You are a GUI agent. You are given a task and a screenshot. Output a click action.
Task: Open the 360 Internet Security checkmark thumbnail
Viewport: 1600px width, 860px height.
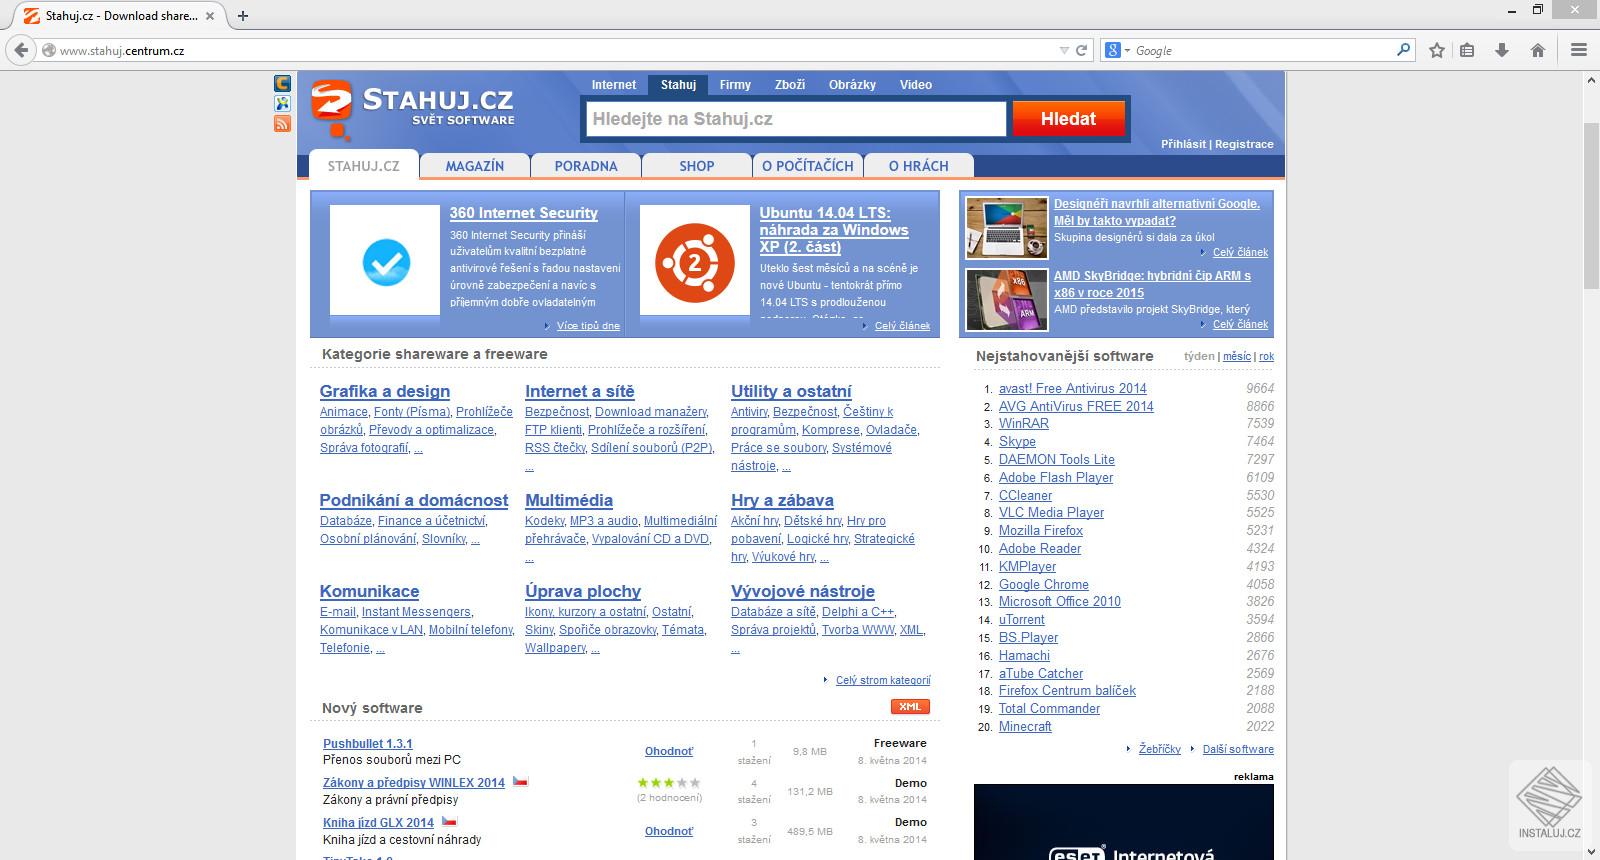pyautogui.click(x=385, y=260)
